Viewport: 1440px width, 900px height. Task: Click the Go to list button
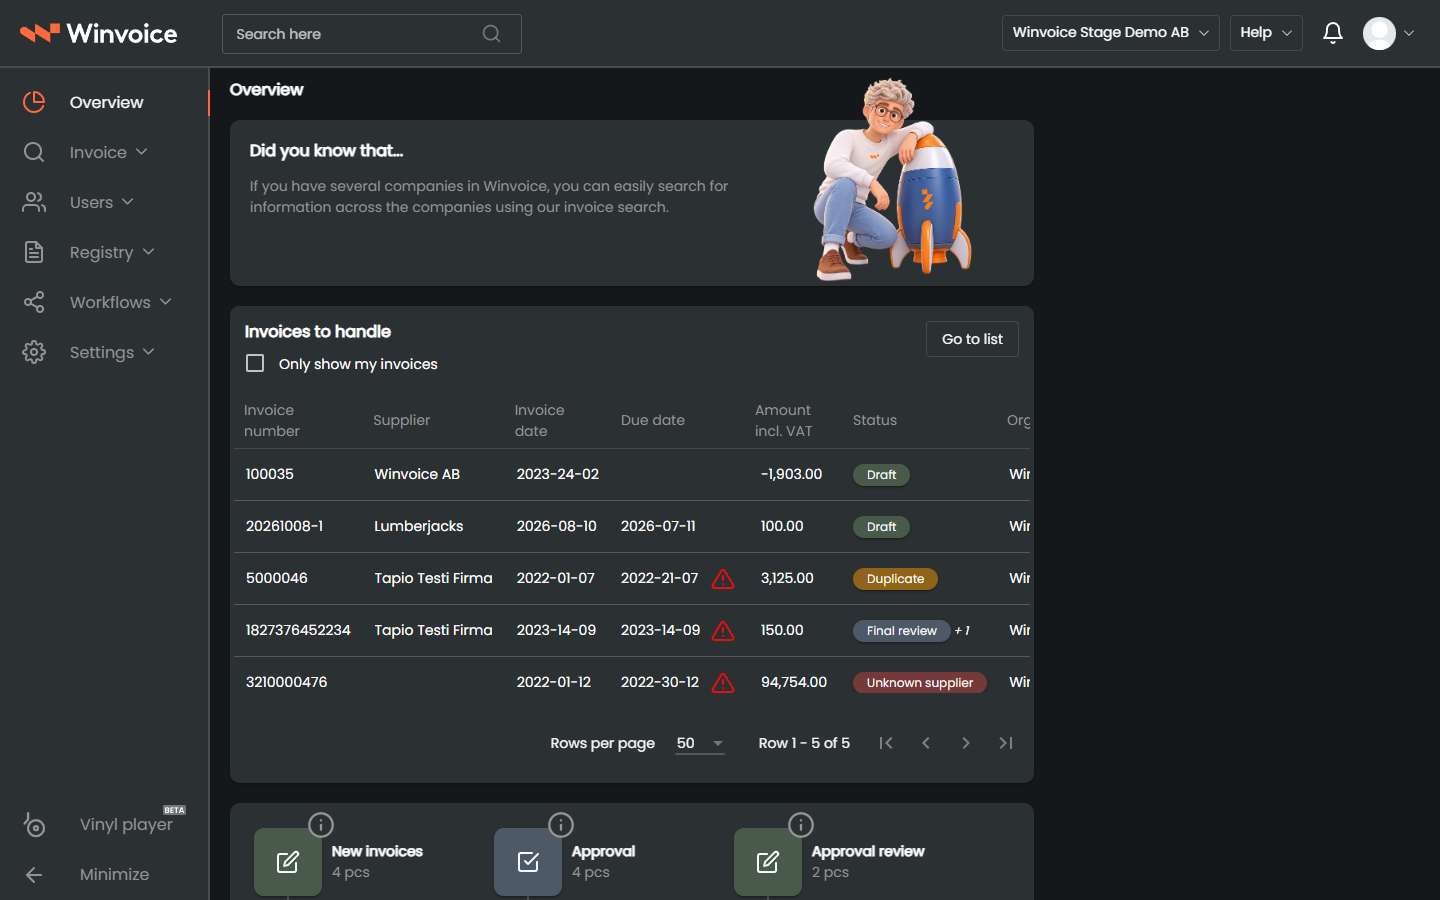pos(972,339)
